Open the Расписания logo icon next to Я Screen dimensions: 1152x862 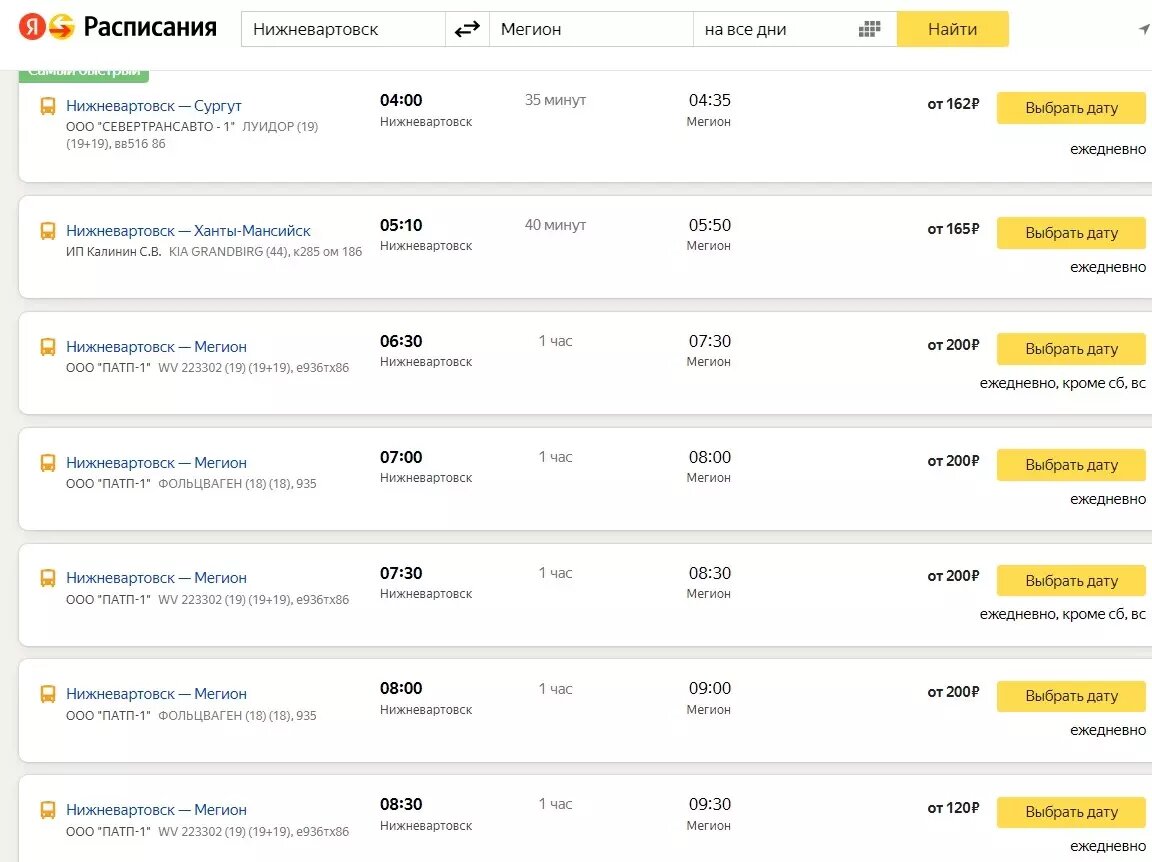pyautogui.click(x=62, y=27)
